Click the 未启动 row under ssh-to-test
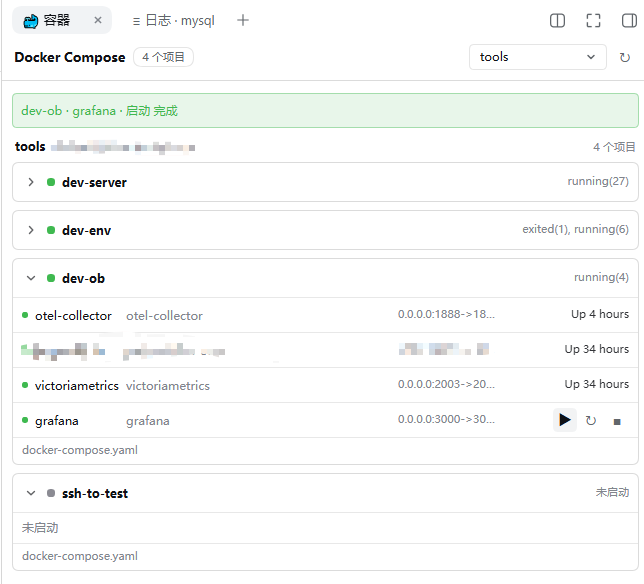This screenshot has height=584, width=644. [325, 528]
